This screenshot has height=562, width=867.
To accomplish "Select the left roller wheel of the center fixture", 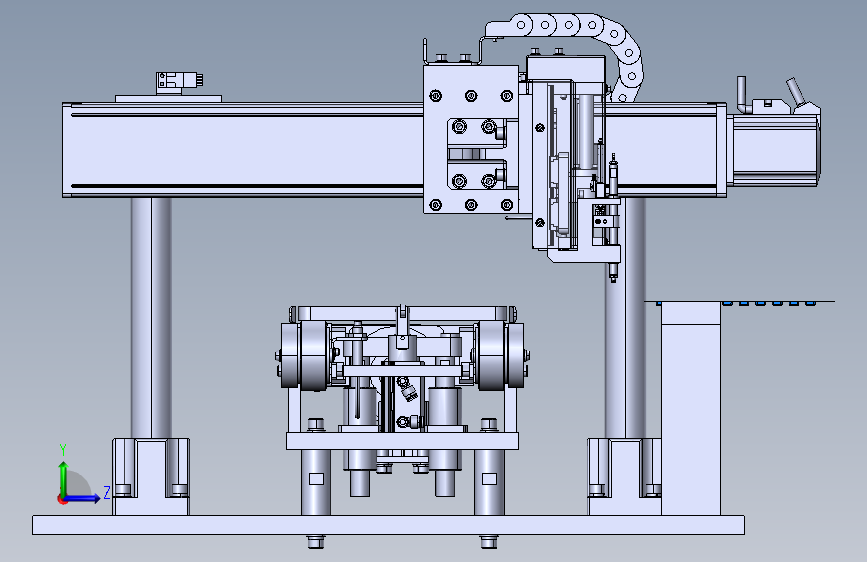I will click(304, 355).
